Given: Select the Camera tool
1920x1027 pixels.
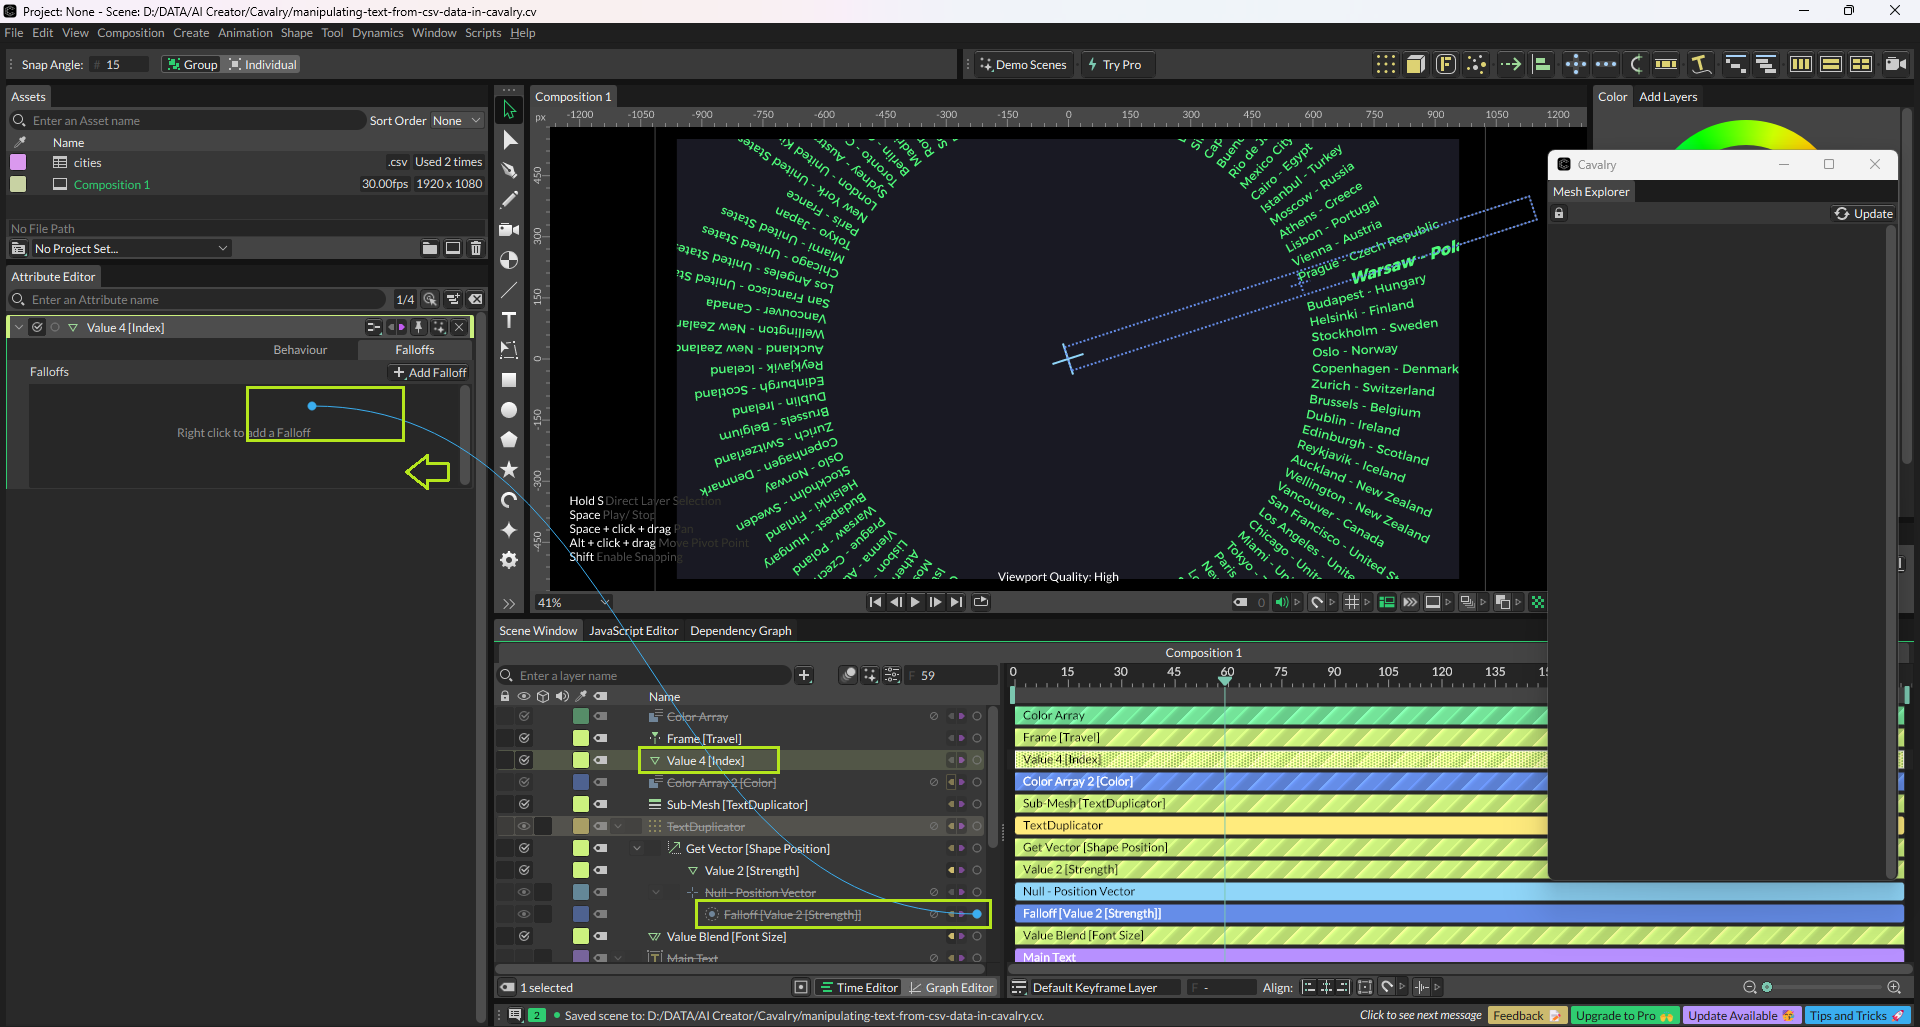Looking at the screenshot, I should [509, 230].
